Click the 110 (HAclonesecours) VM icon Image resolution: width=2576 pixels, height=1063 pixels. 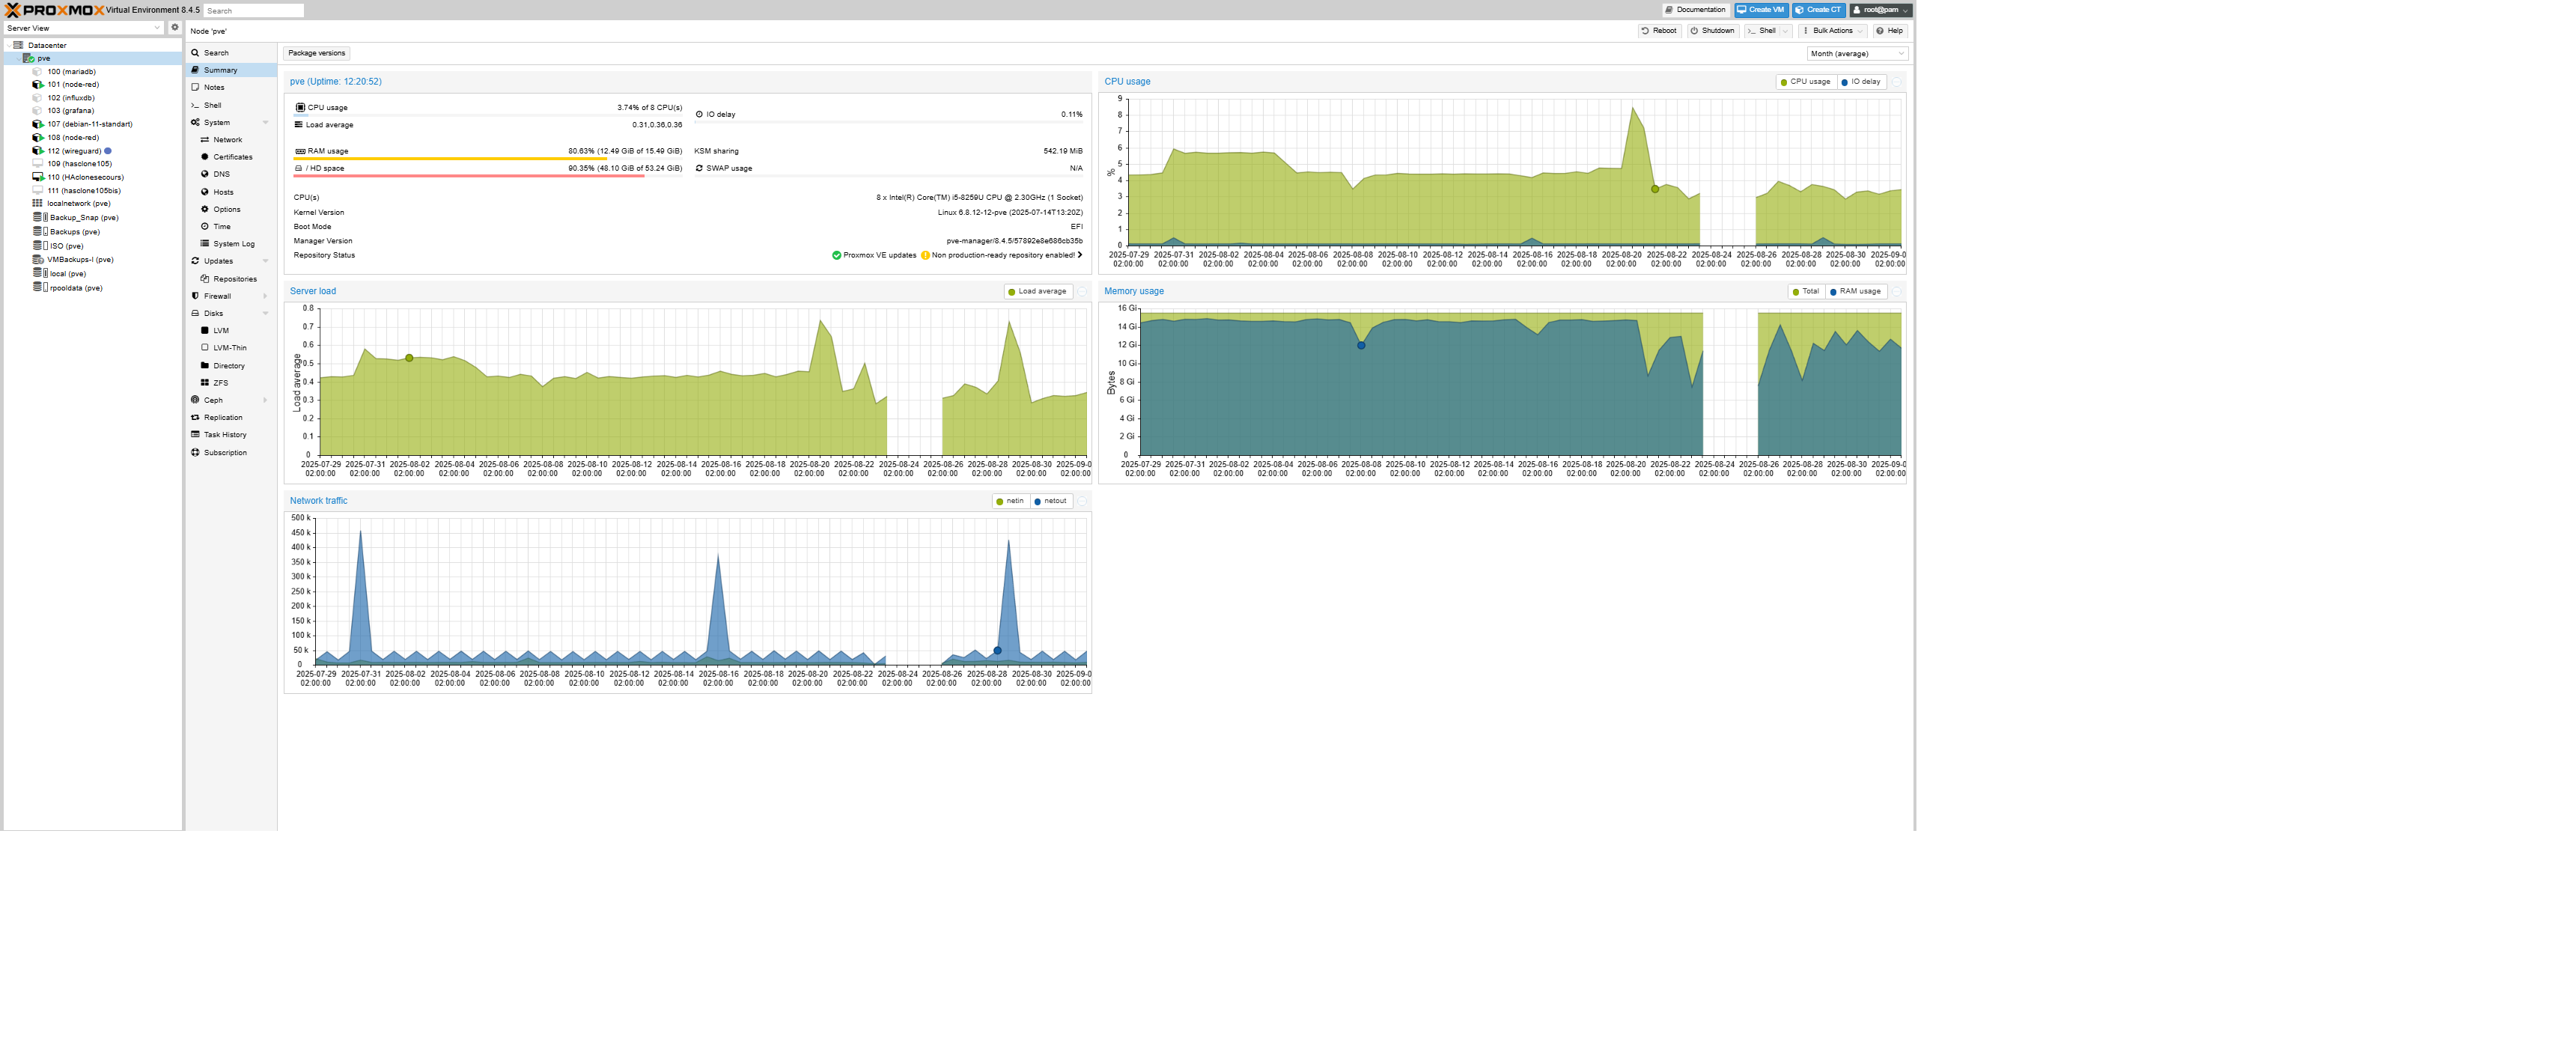pyautogui.click(x=37, y=177)
